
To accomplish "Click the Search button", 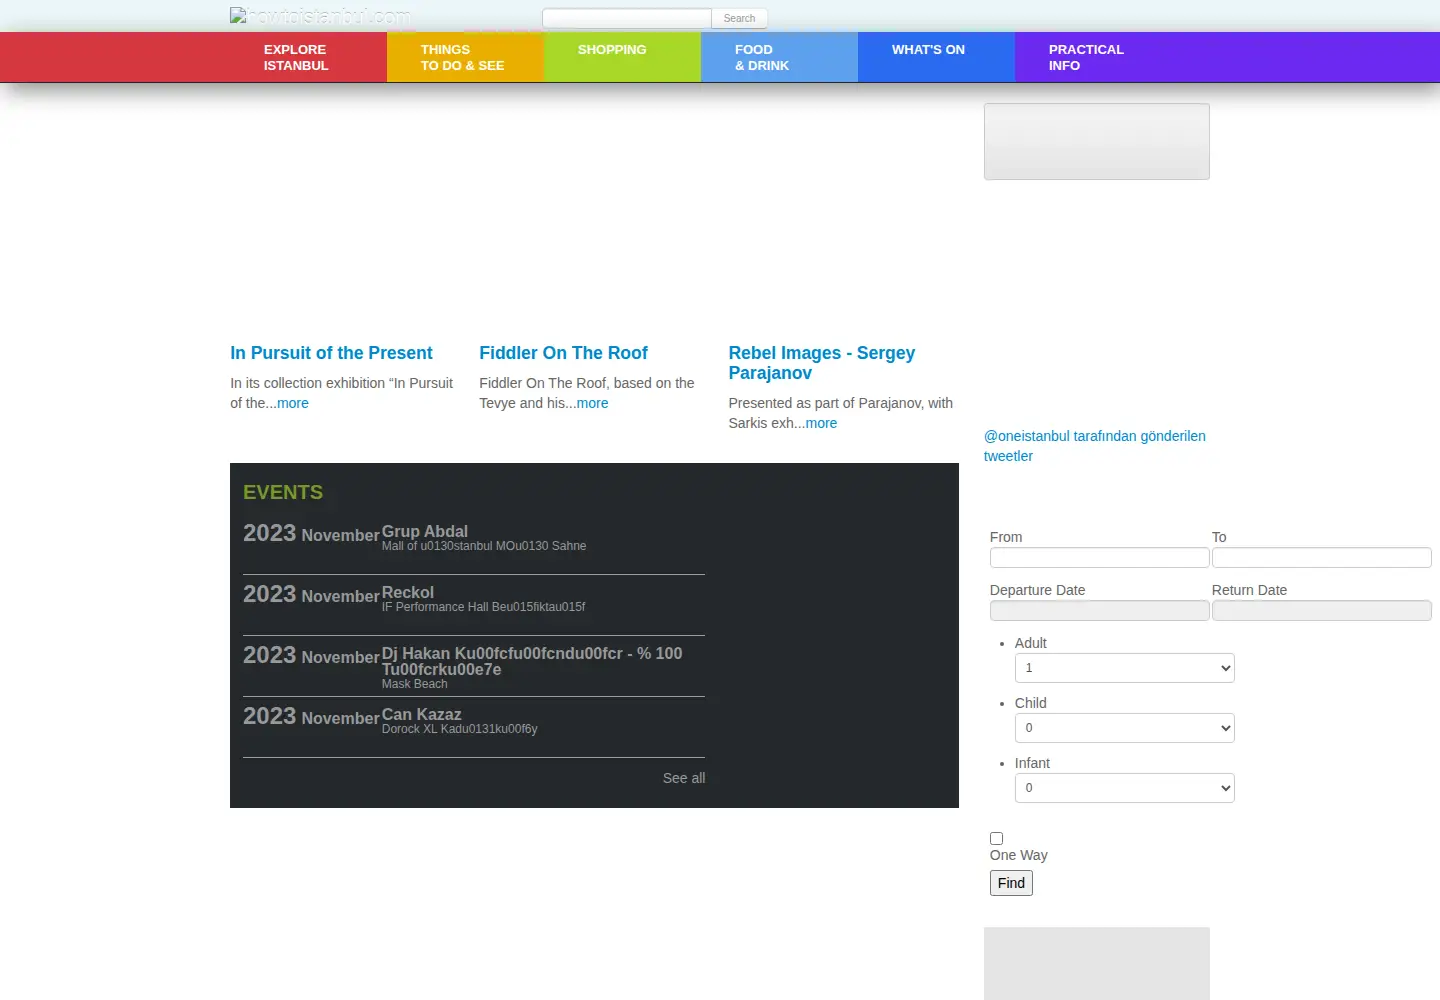I will pyautogui.click(x=740, y=18).
